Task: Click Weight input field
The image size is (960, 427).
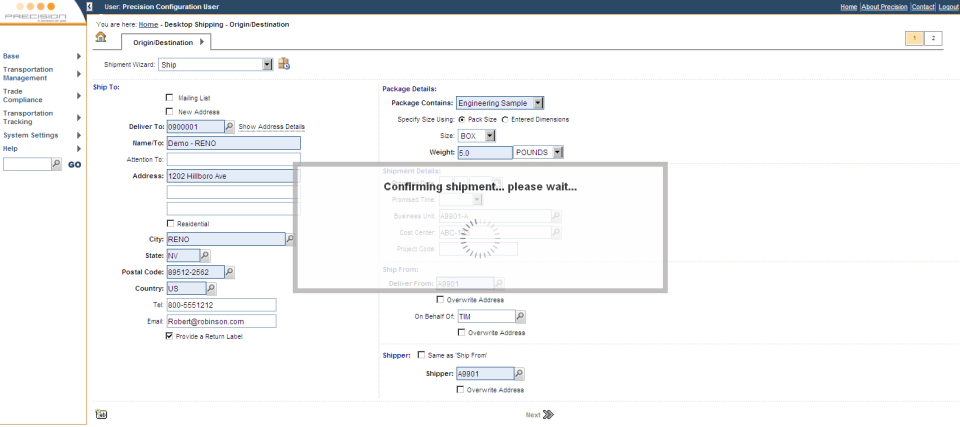Action: (x=485, y=153)
